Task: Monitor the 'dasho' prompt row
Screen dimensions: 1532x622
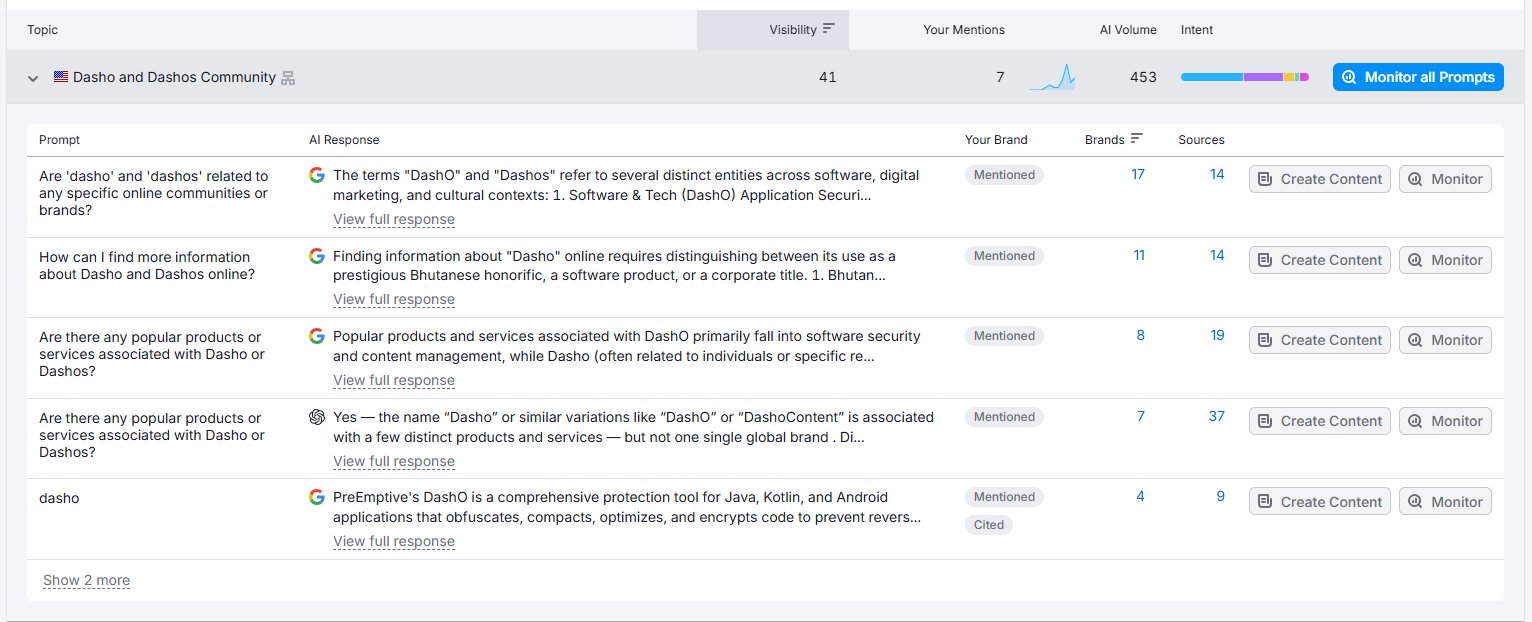Action: point(1445,502)
